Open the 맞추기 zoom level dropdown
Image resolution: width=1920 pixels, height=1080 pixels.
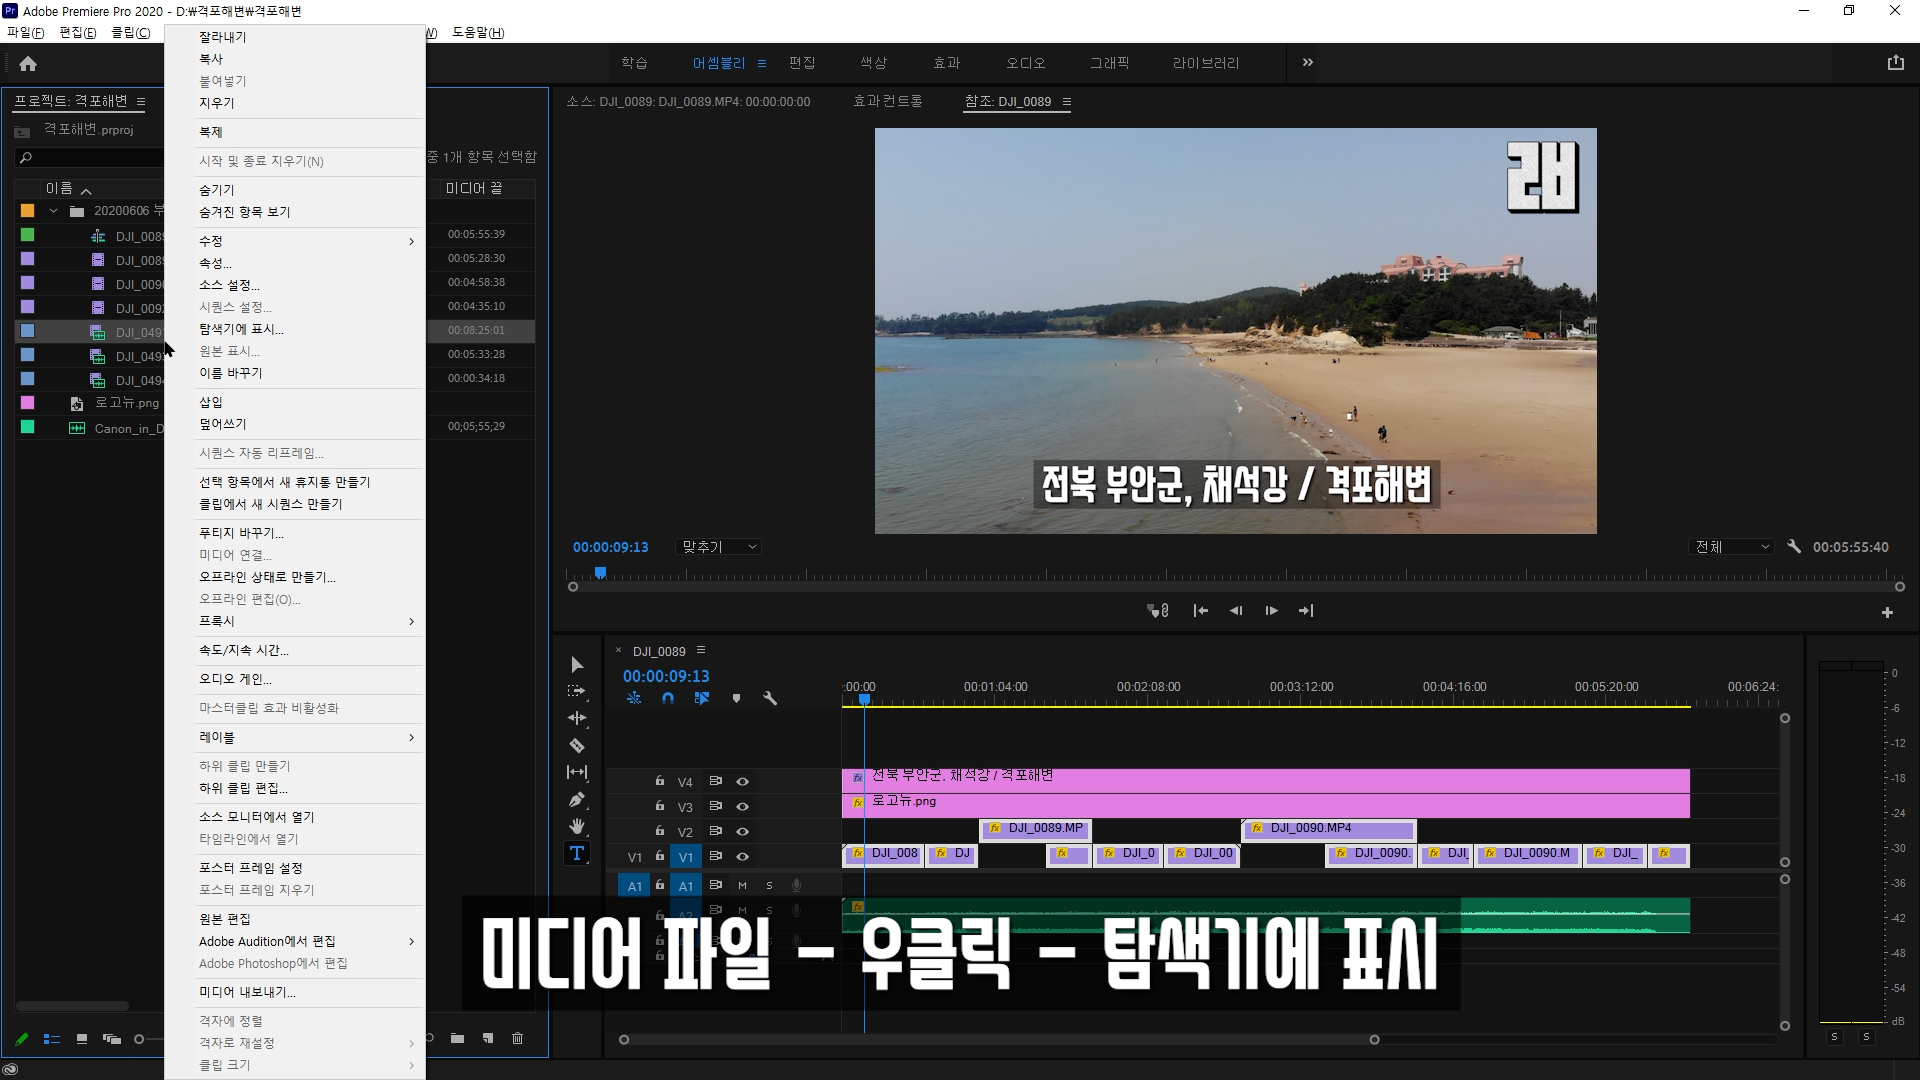coord(720,547)
